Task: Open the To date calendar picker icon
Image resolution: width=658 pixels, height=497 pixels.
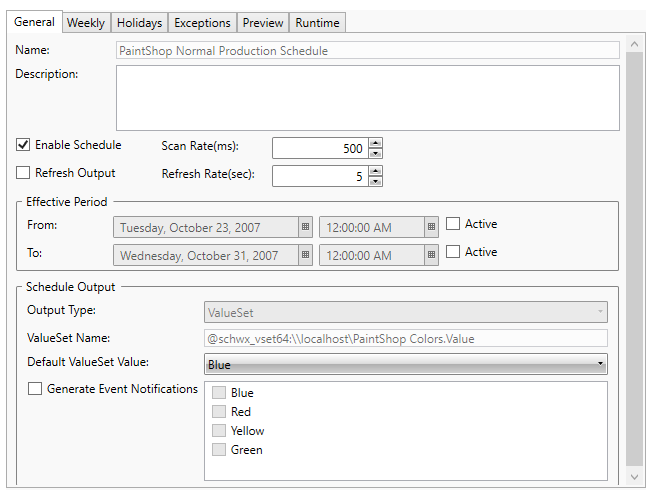Action: click(x=306, y=255)
